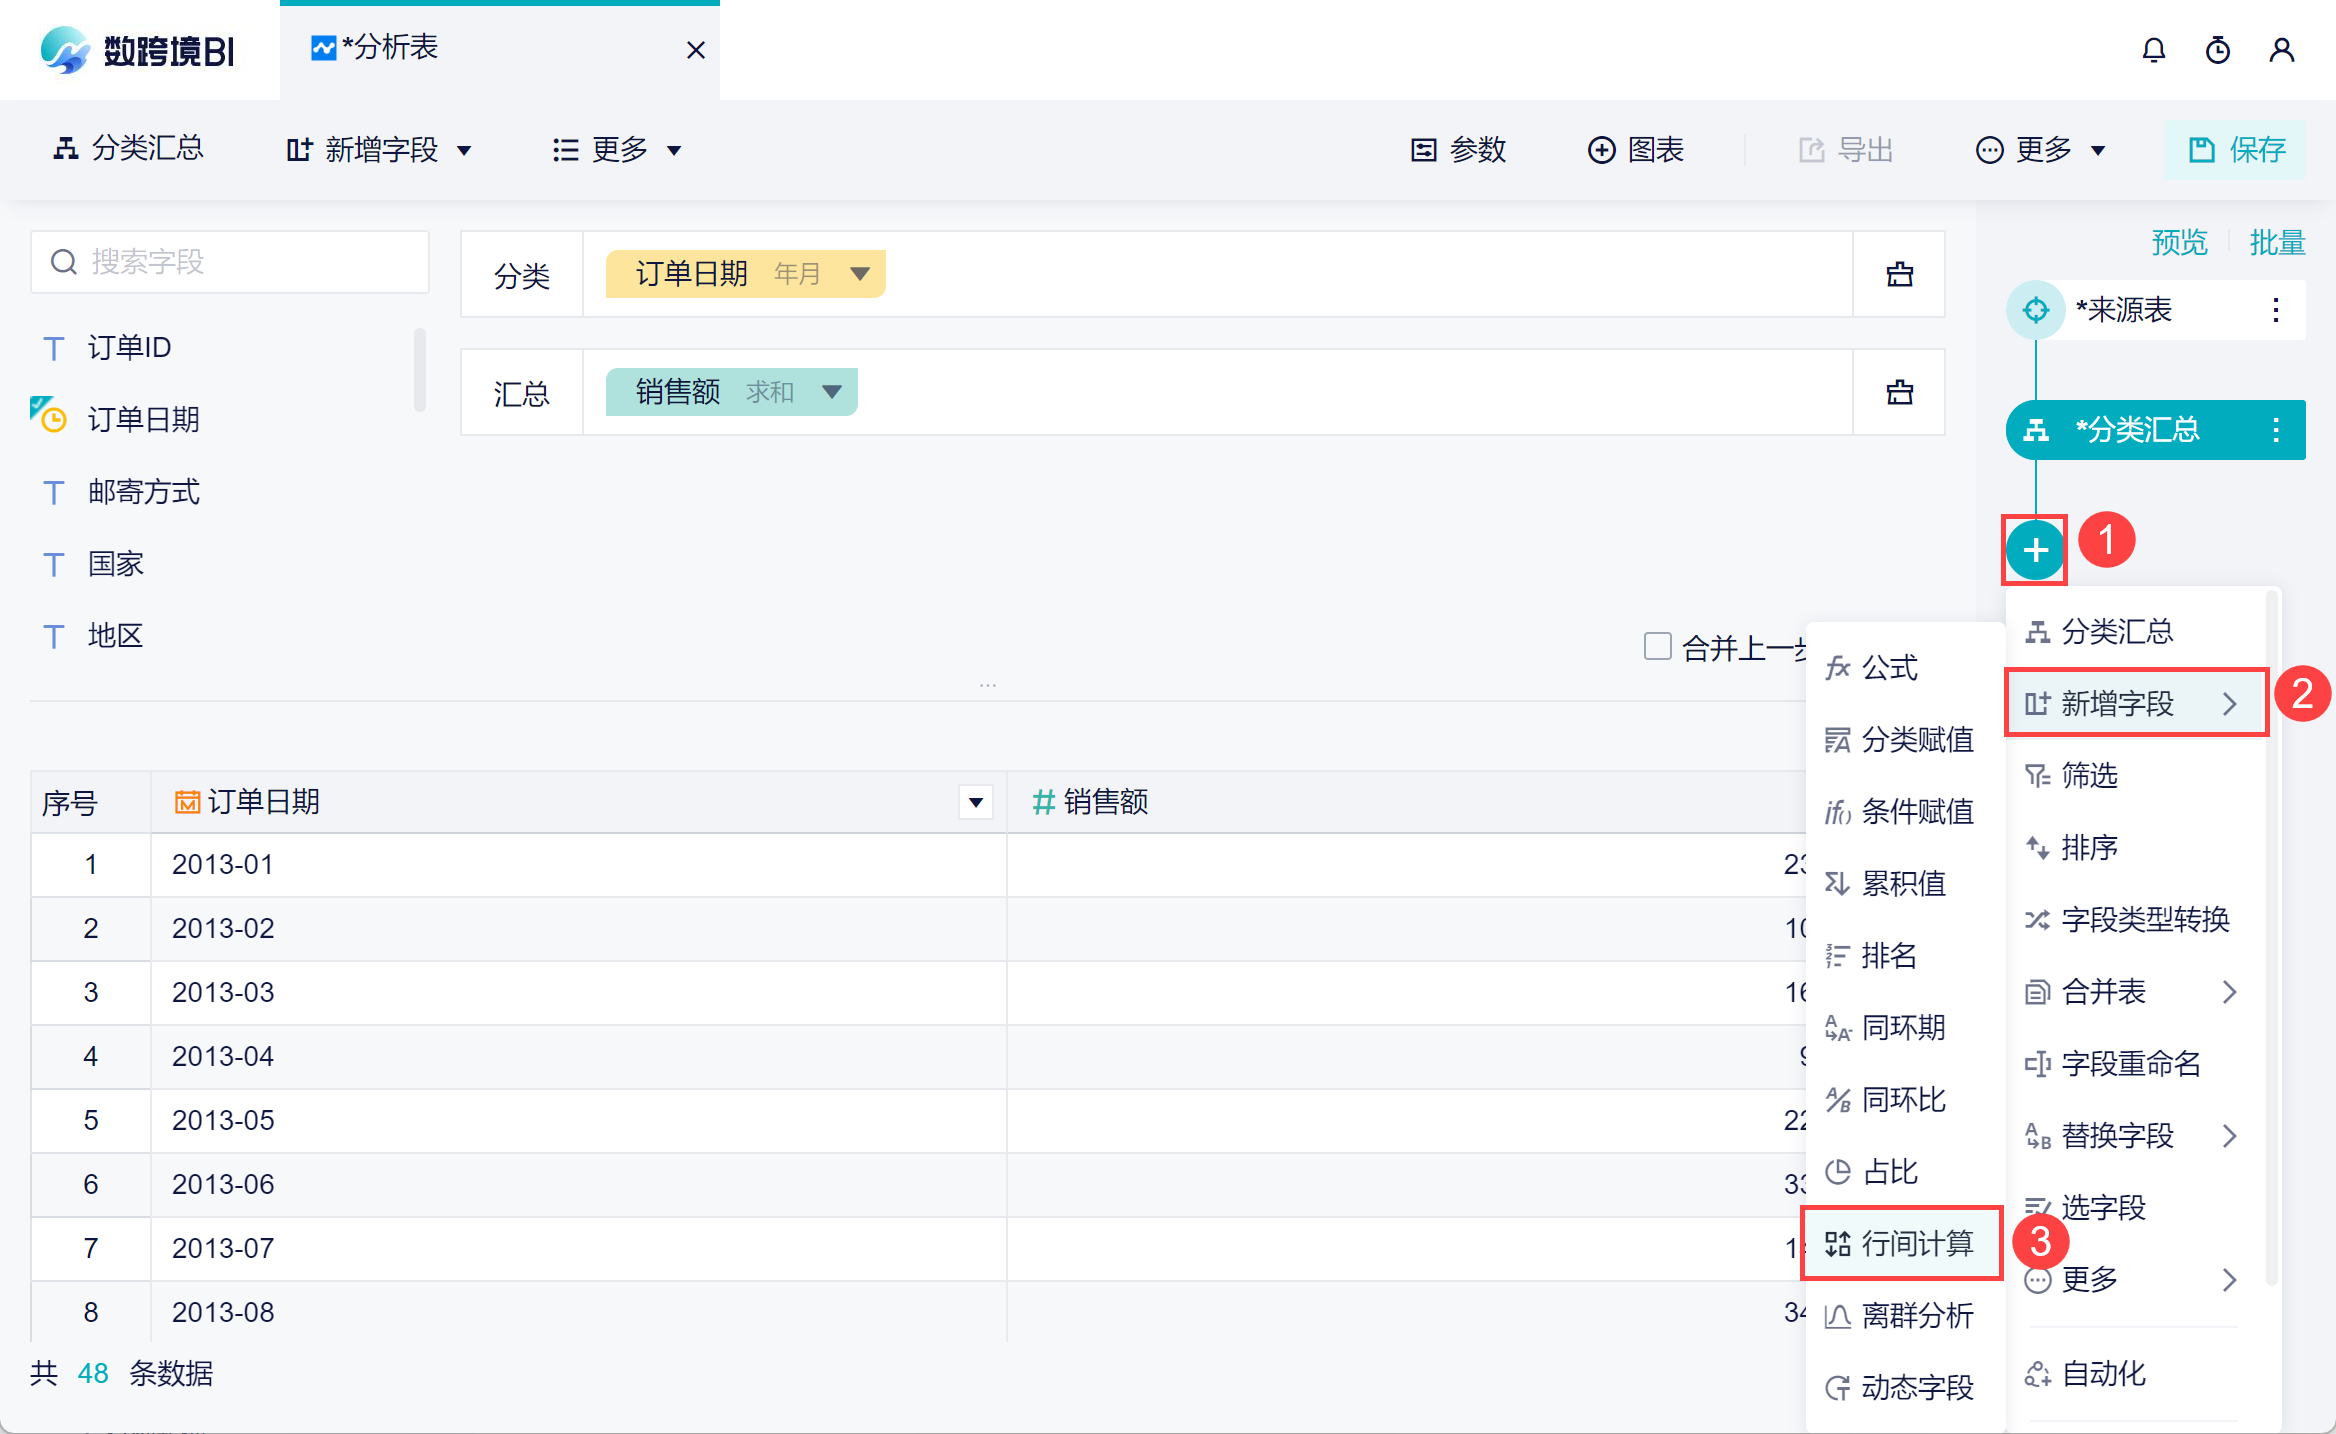Expand the 销售额 求和 dropdown arrow
The width and height of the screenshot is (2336, 1434).
point(831,392)
